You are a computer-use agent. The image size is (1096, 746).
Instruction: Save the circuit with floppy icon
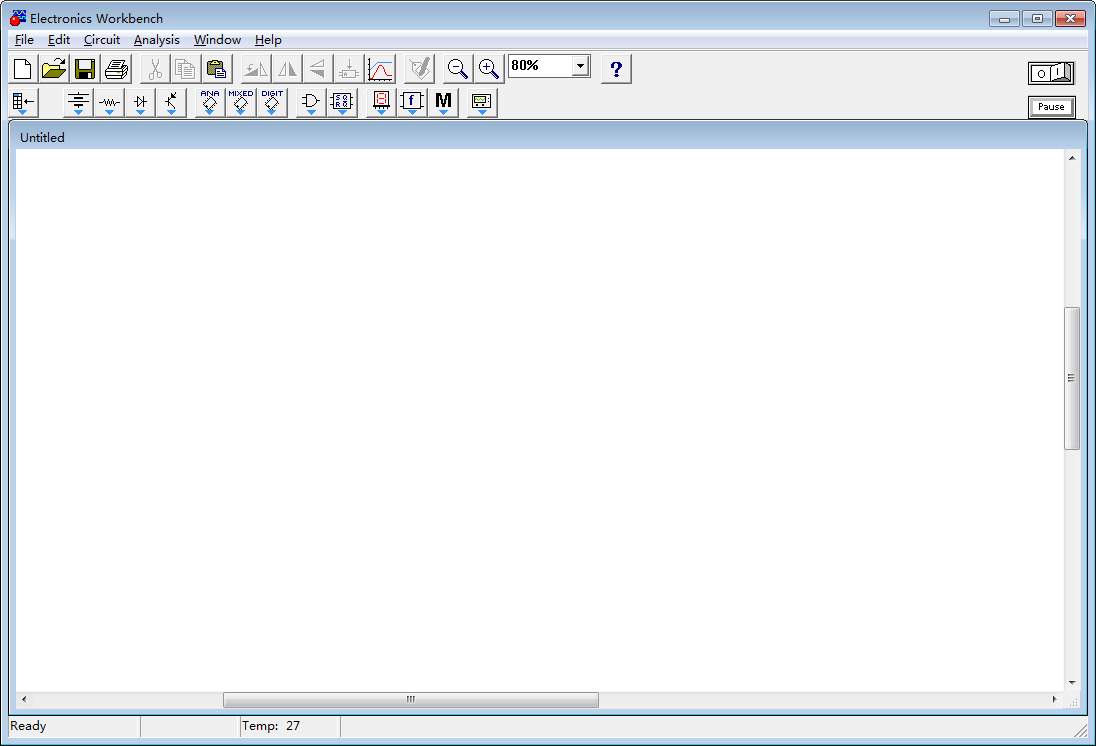(x=85, y=69)
